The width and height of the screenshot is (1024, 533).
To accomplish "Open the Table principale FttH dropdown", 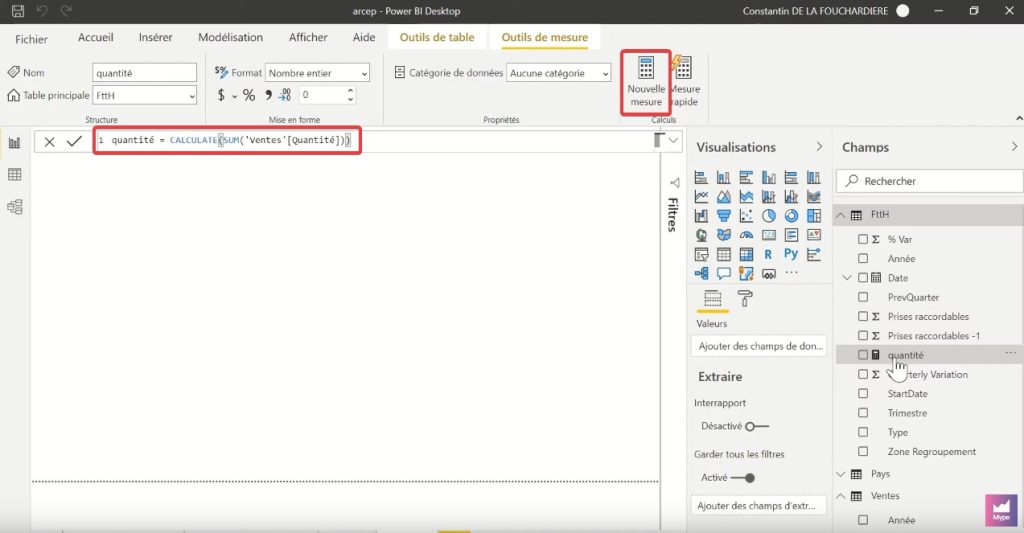I will (x=144, y=95).
